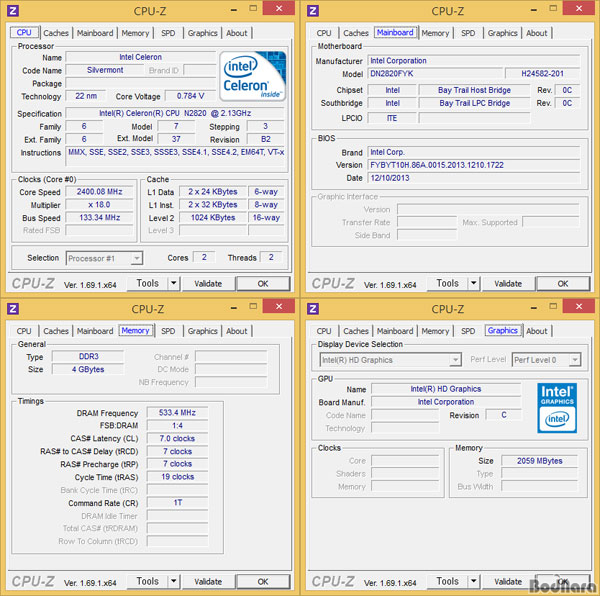The width and height of the screenshot is (600, 596).
Task: Click the CPU-Z logo icon in the Mainboard window title bar
Action: 313,10
